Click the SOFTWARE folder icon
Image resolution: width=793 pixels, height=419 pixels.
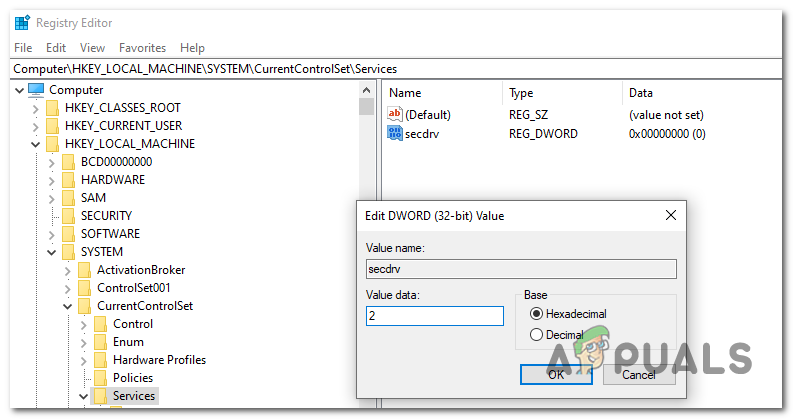(x=68, y=234)
